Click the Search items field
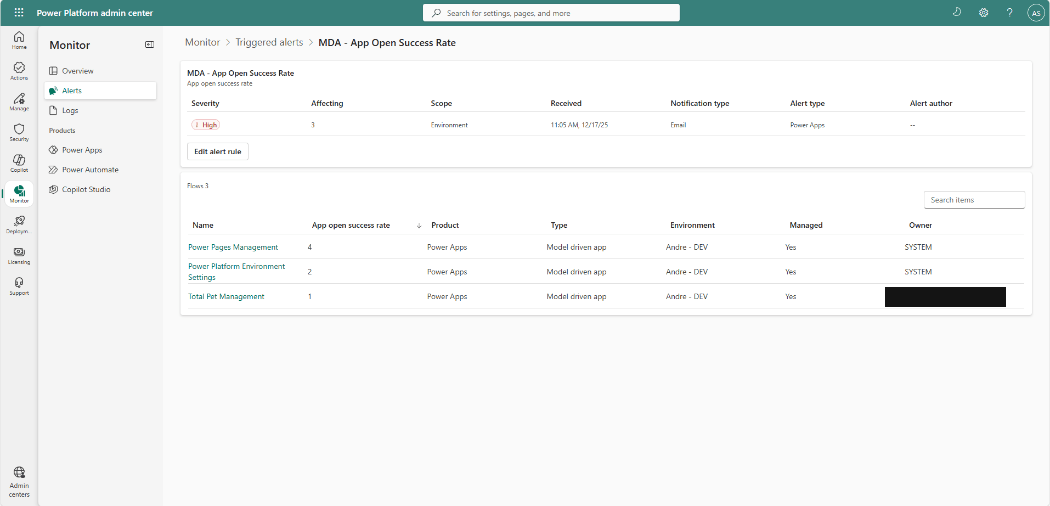Screen dimensions: 1050x506 pyautogui.click(x=974, y=200)
